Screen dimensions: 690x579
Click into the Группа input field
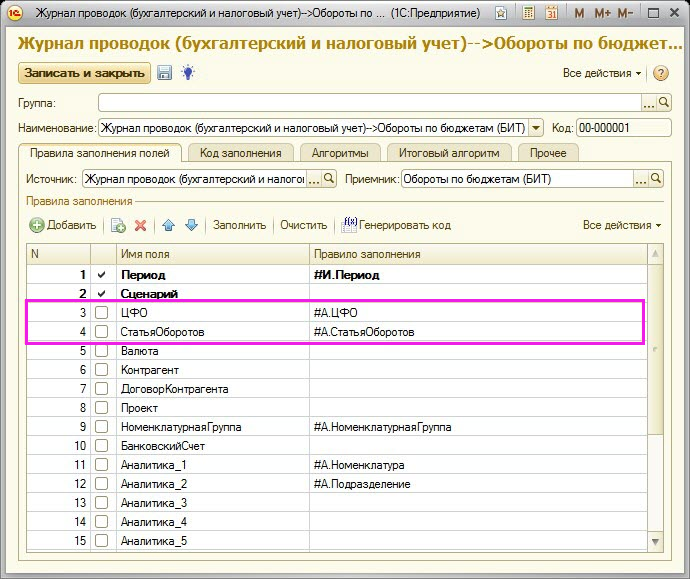(x=368, y=103)
